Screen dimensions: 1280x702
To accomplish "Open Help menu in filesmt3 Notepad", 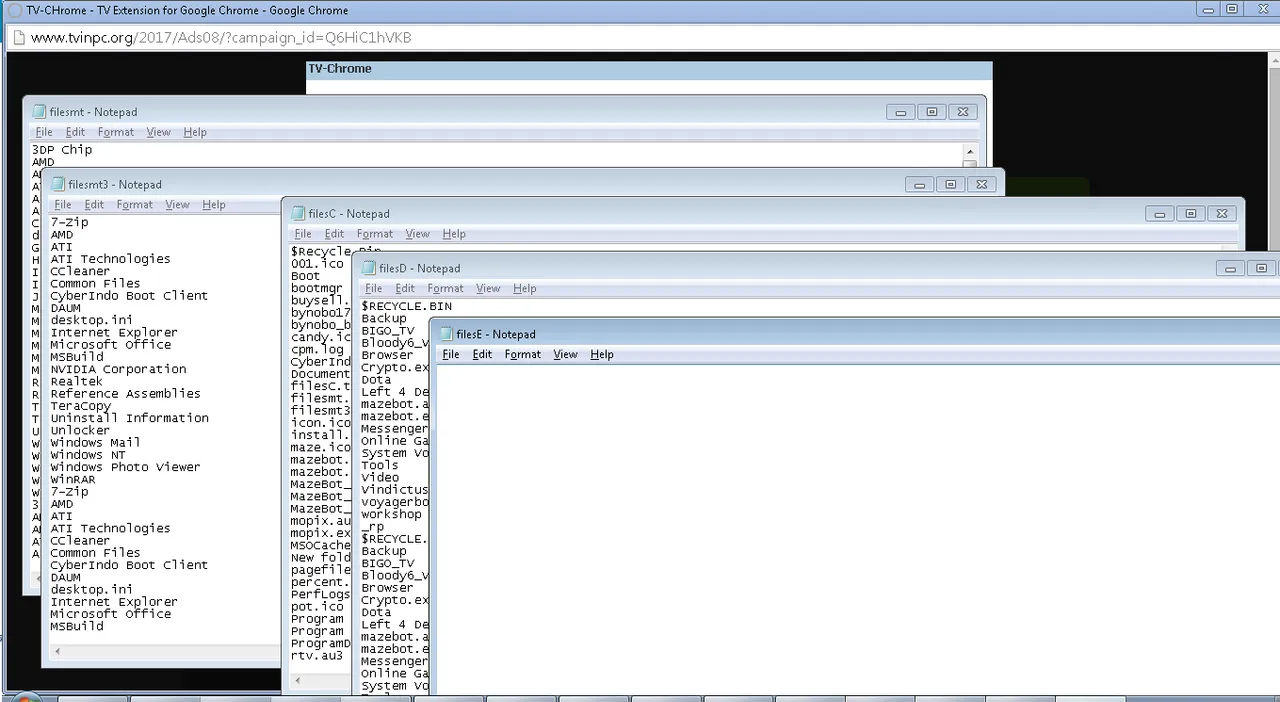I will coord(214,204).
